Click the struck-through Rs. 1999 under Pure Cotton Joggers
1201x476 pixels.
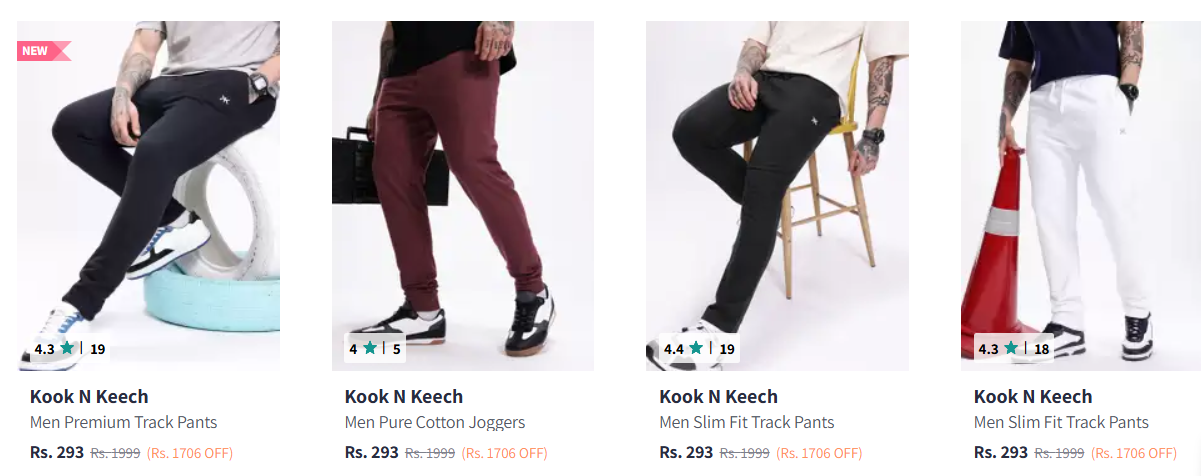430,453
